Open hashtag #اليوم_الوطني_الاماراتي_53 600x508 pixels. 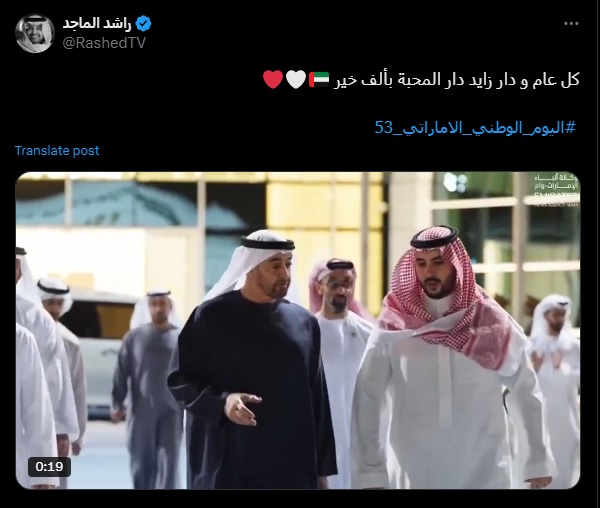pos(475,127)
